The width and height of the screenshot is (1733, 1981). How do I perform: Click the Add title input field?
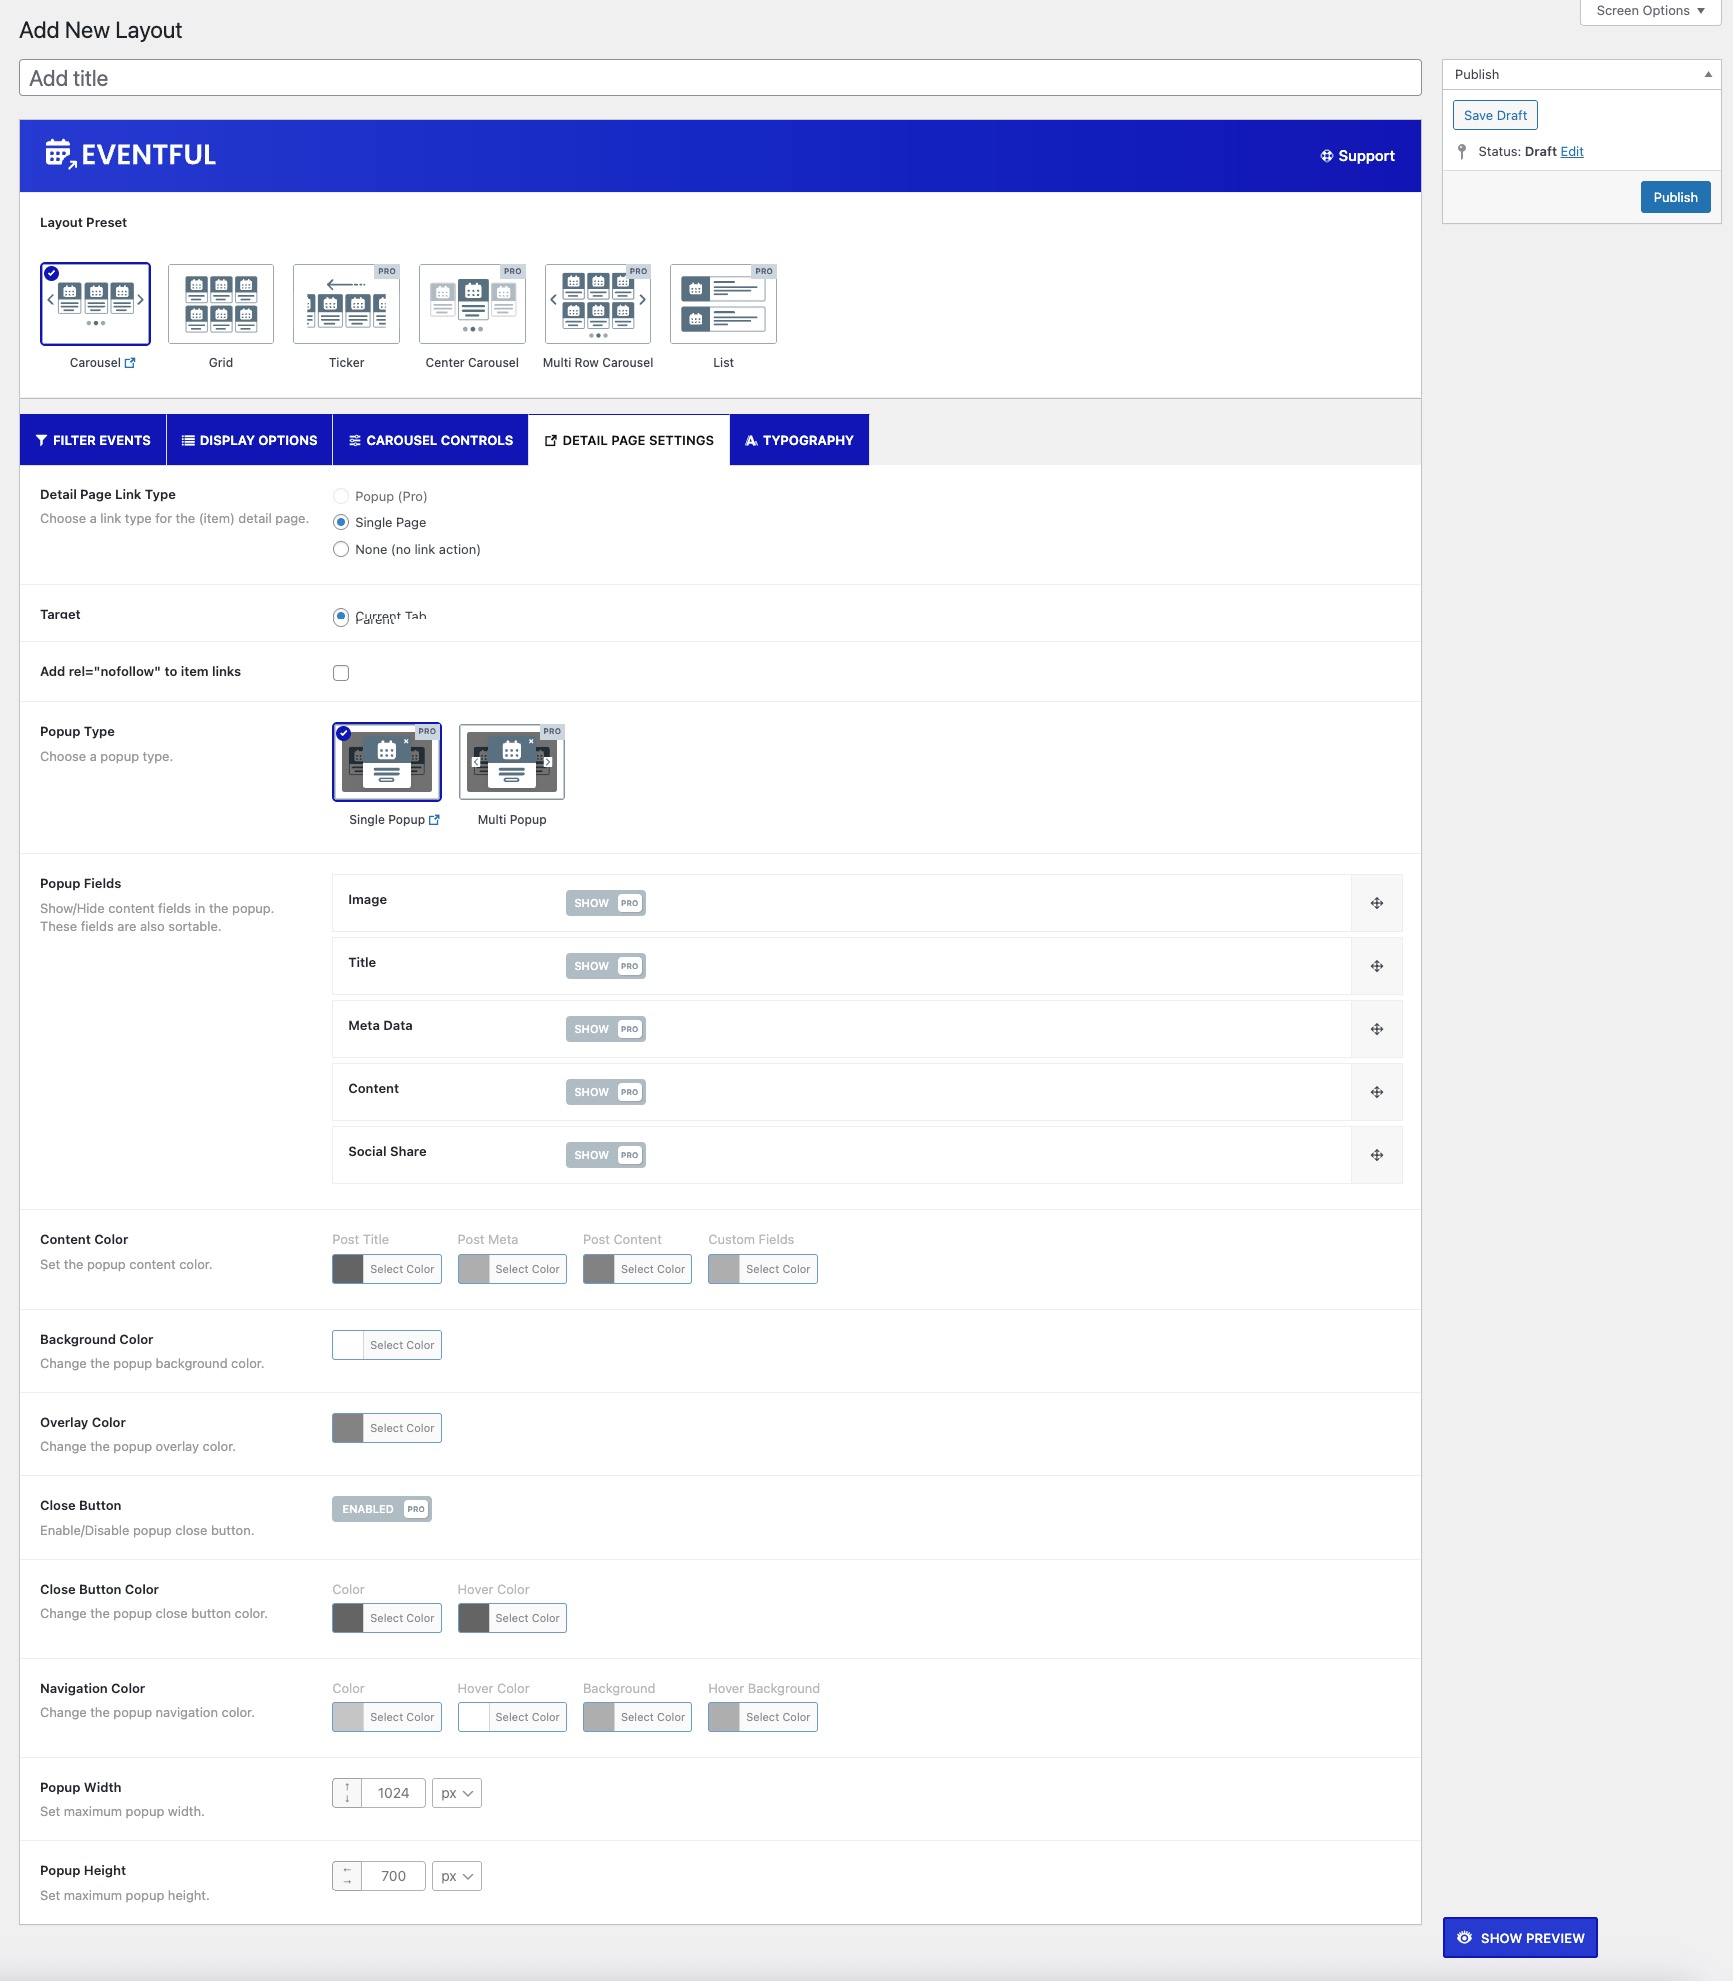[720, 78]
